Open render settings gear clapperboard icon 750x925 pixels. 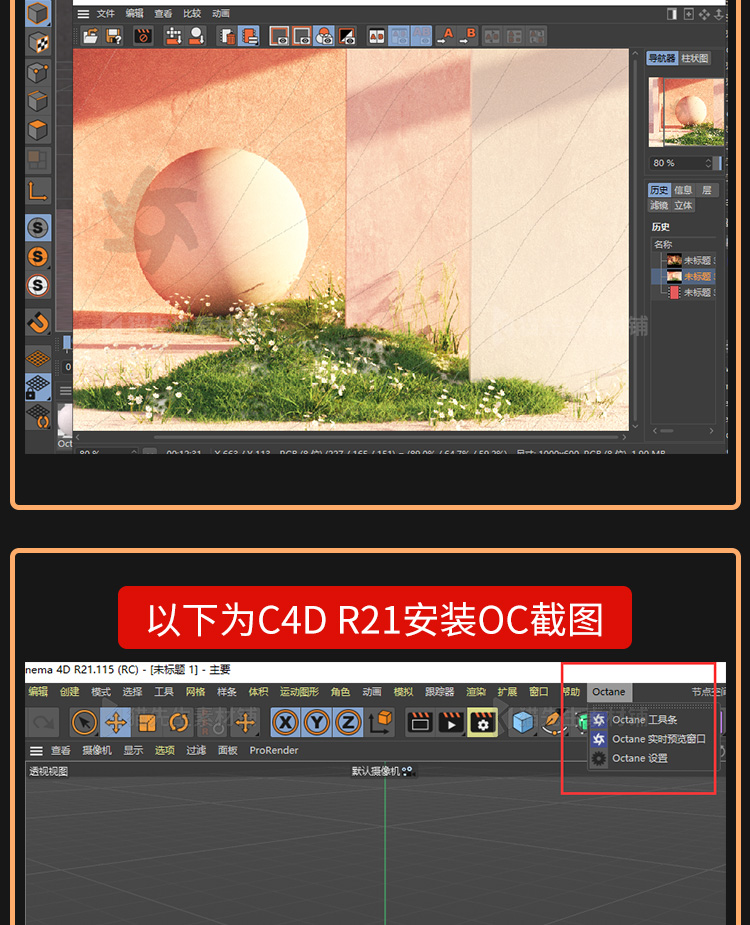click(483, 722)
